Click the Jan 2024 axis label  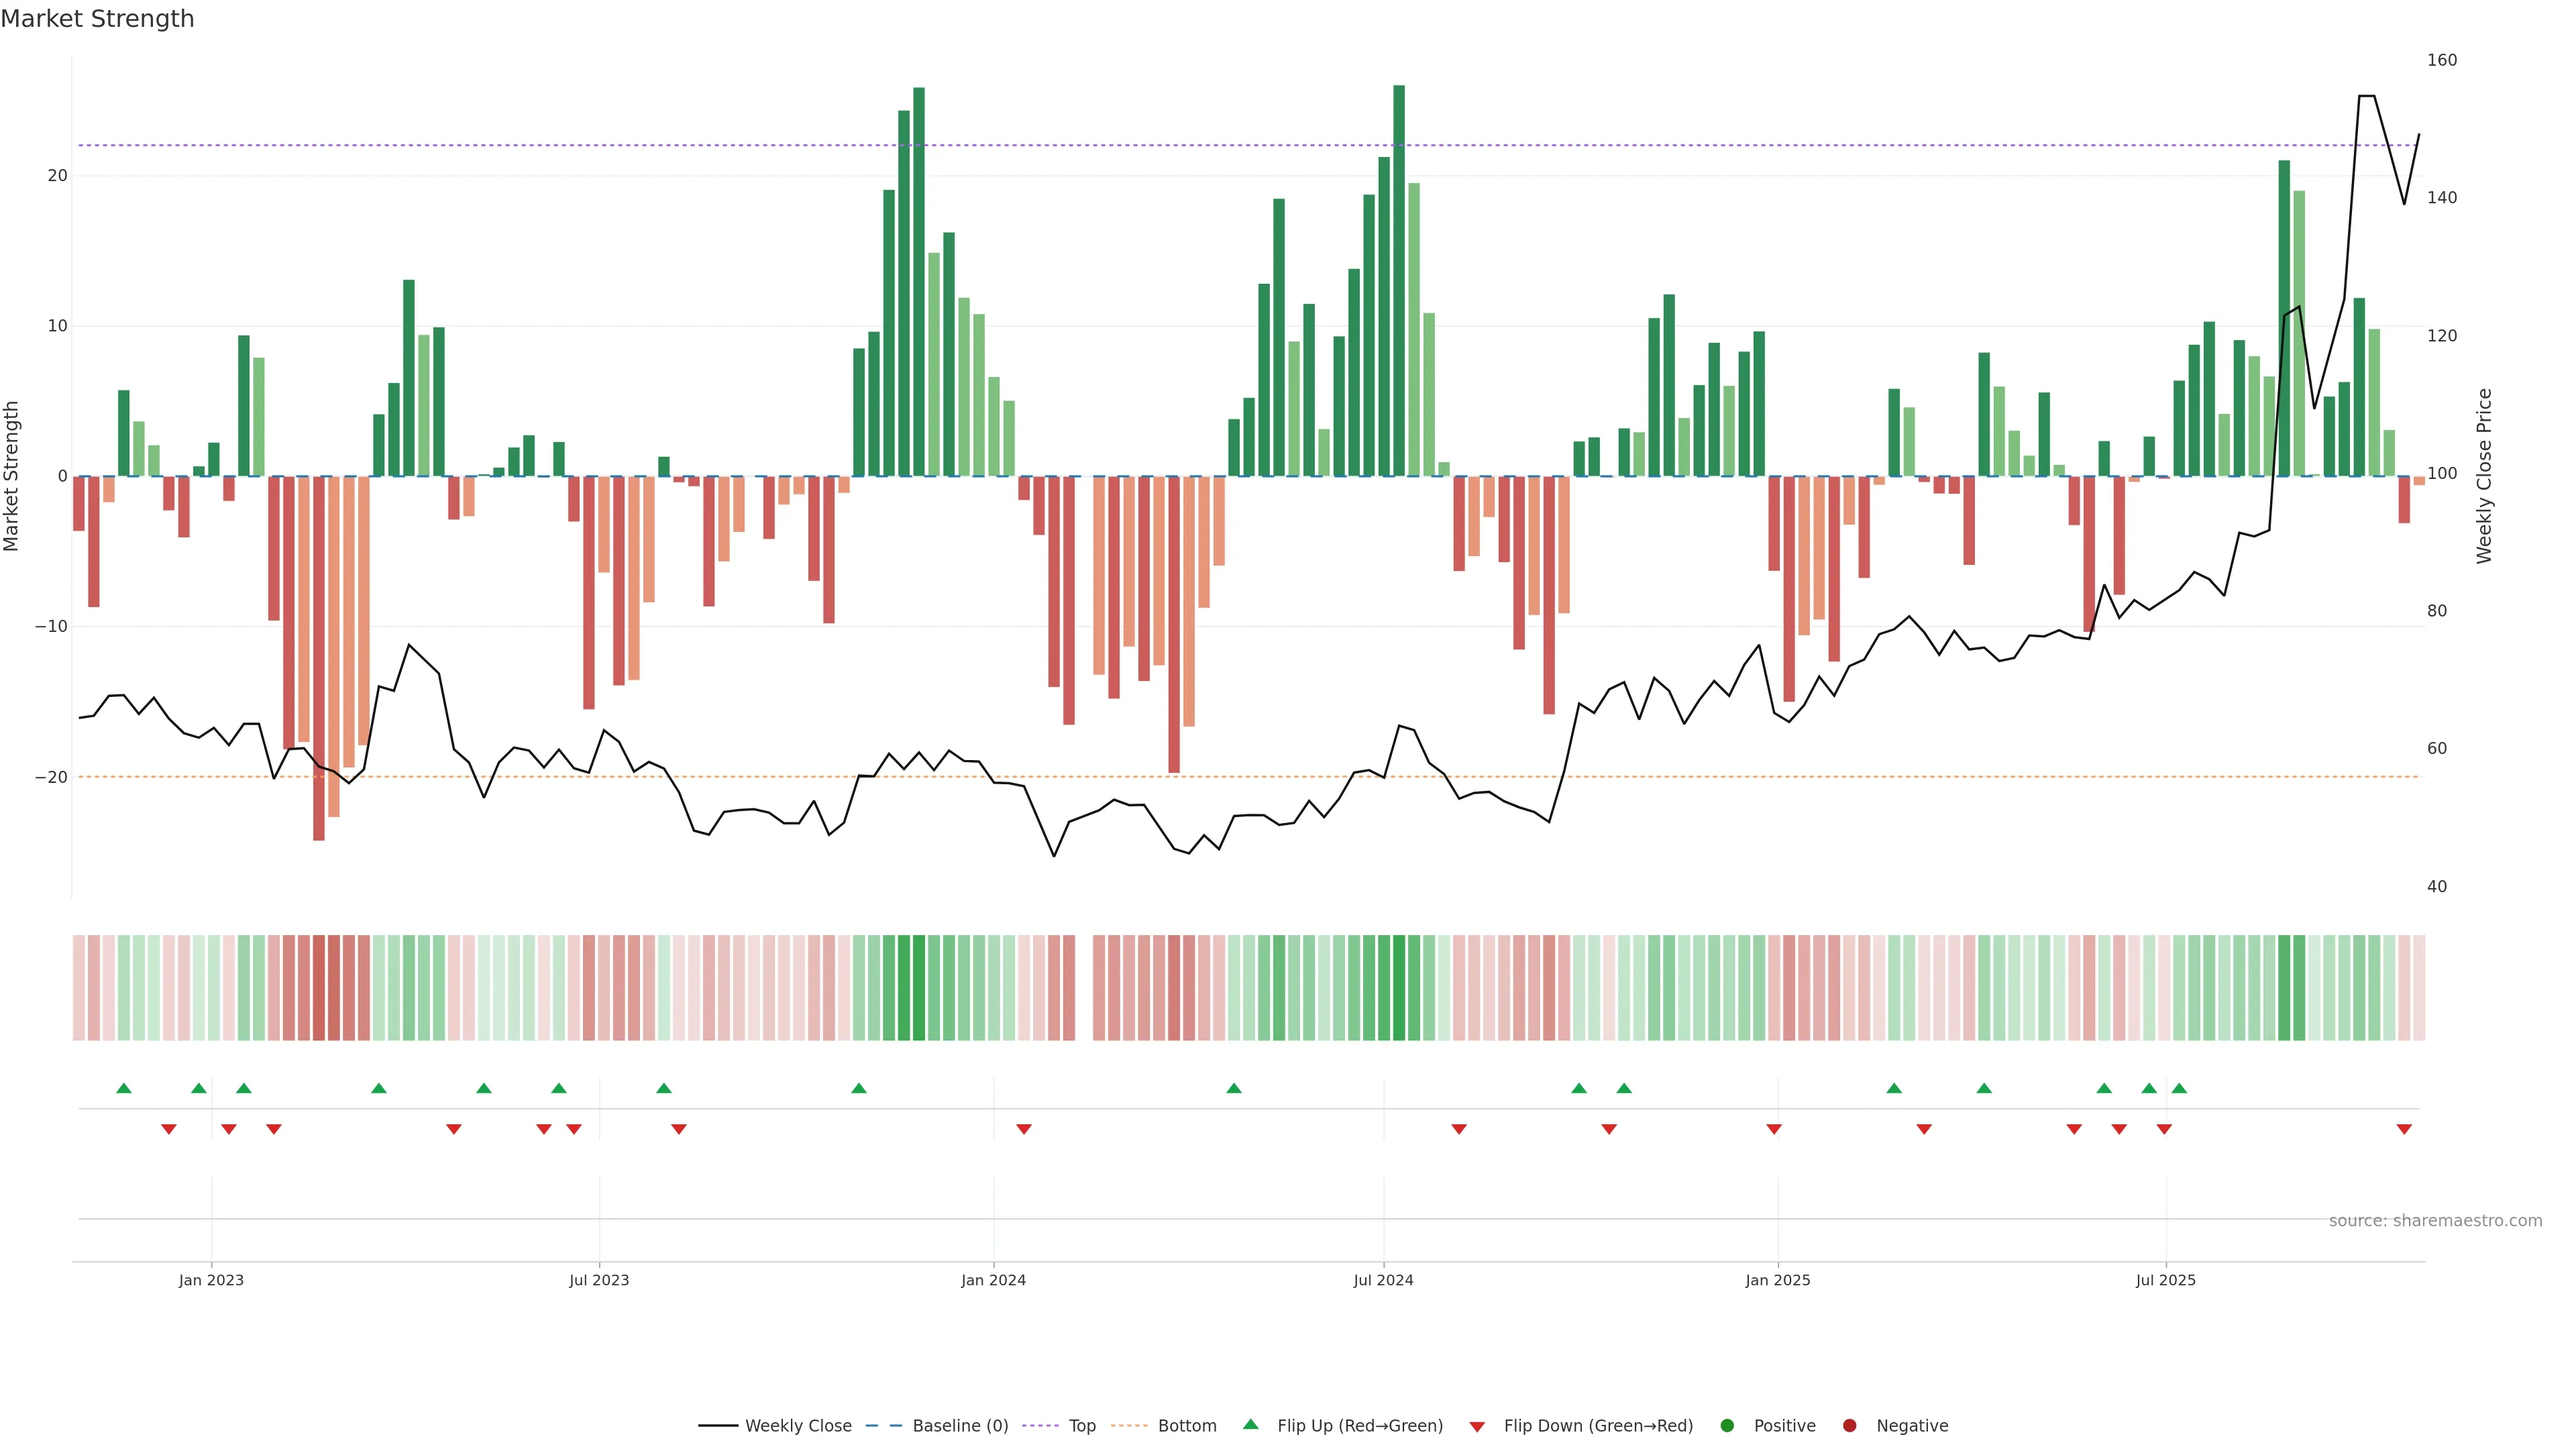(x=993, y=1280)
